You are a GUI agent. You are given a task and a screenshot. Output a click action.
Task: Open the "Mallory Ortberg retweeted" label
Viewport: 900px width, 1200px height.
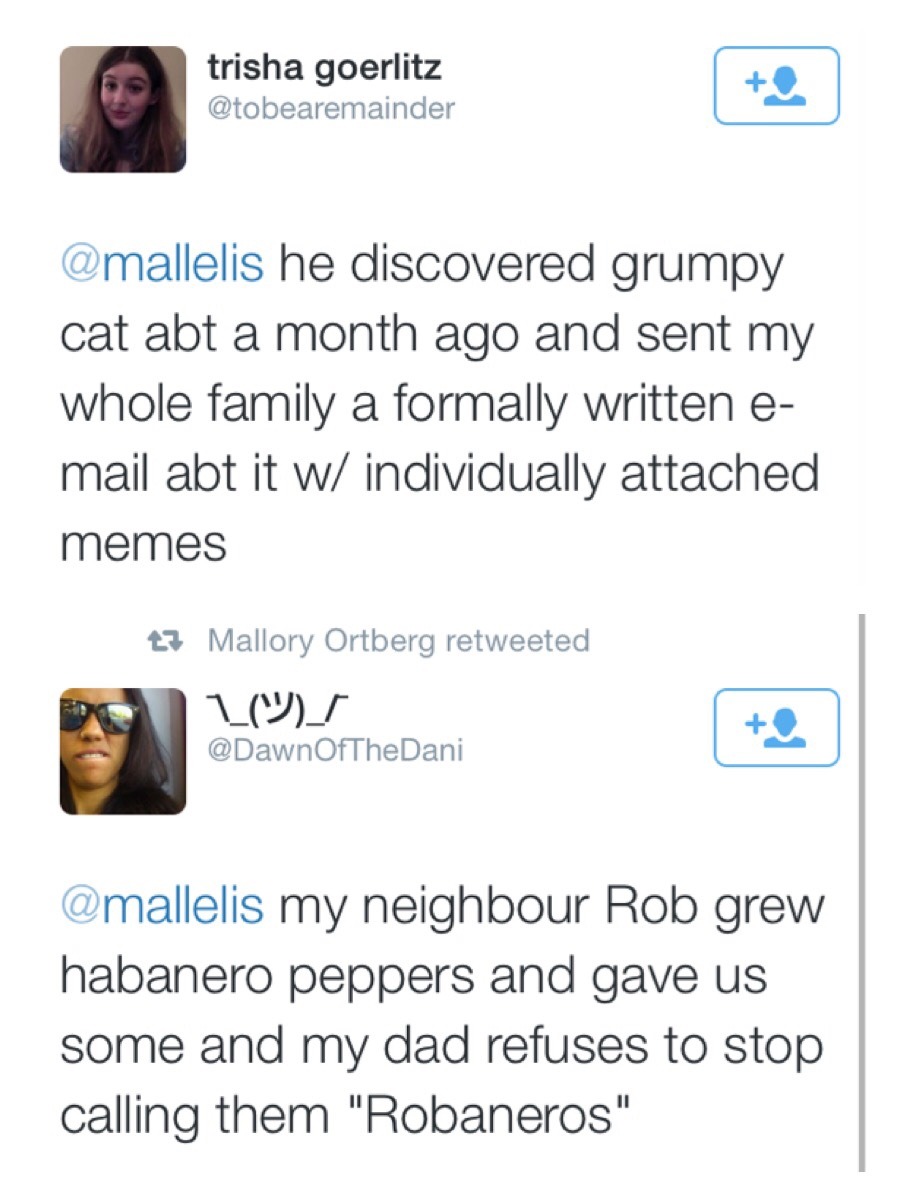click(x=398, y=640)
